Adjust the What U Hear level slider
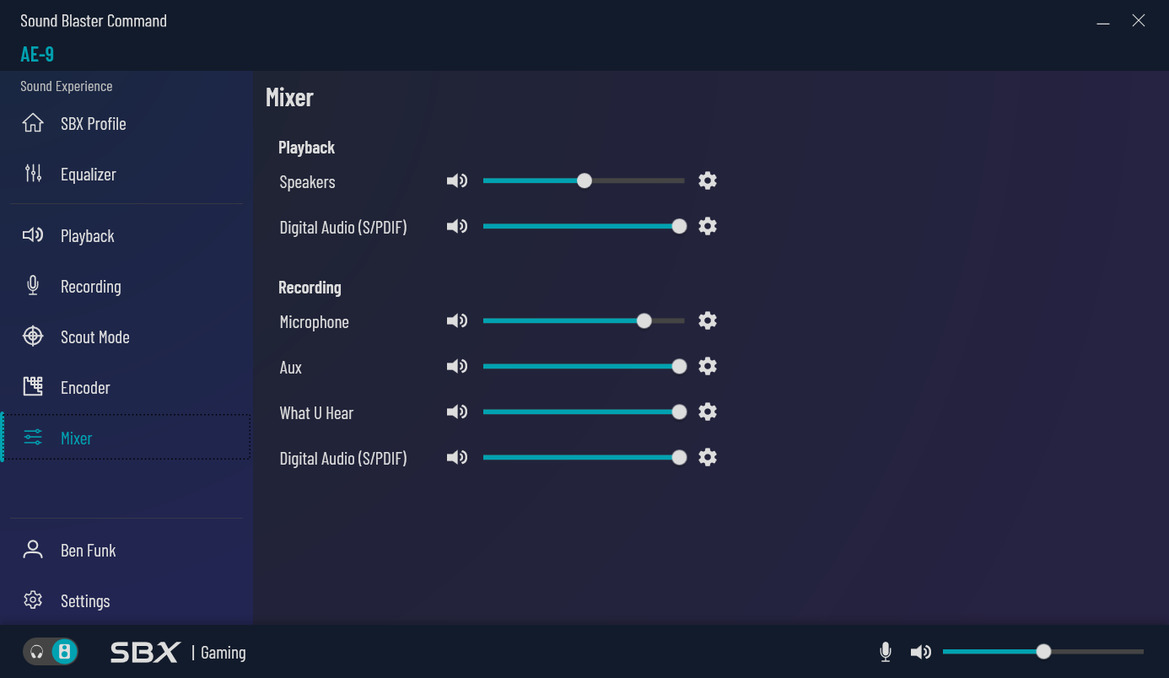This screenshot has width=1169, height=678. point(584,412)
